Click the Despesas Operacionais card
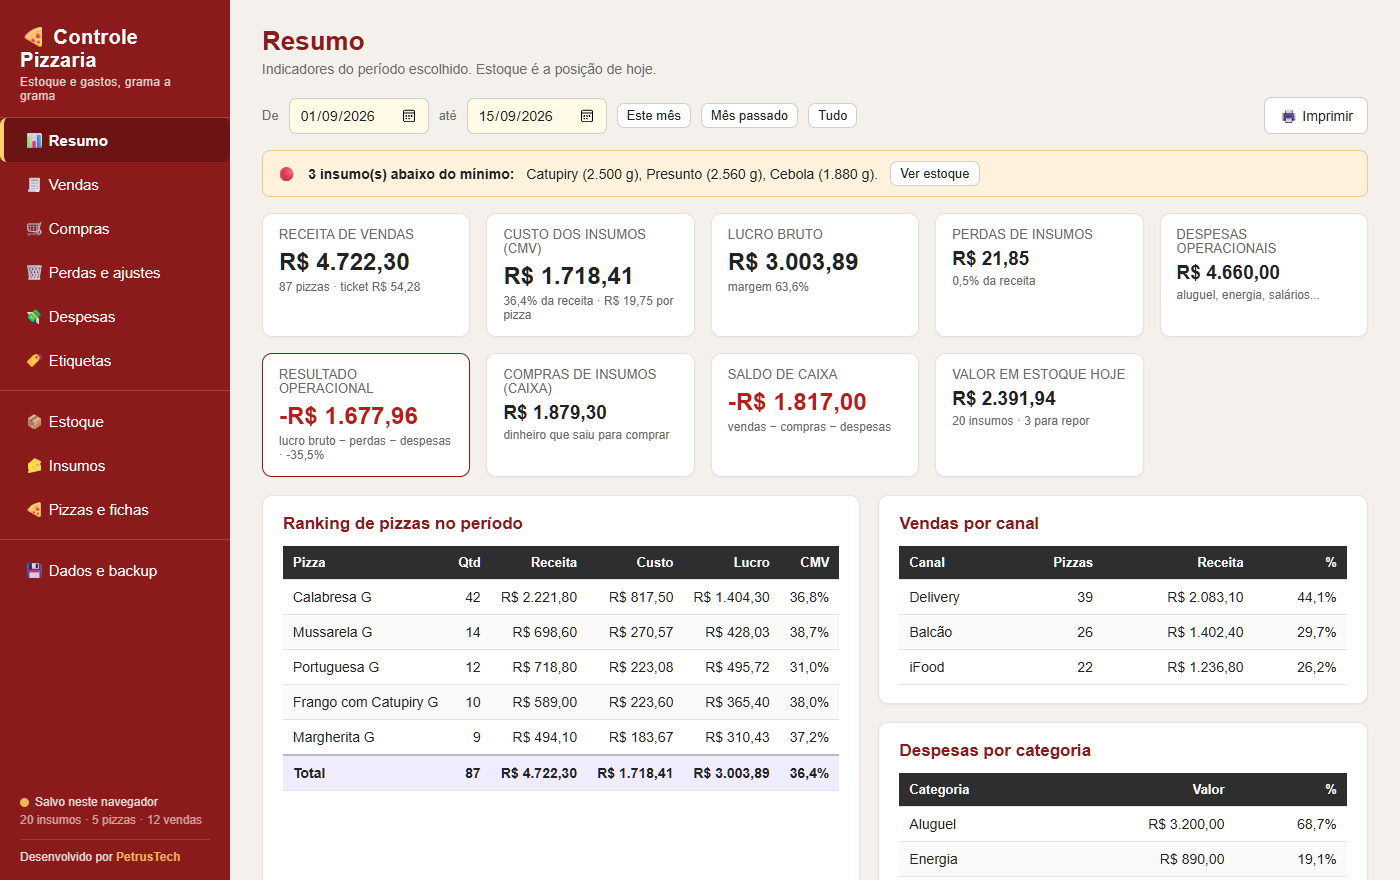Image resolution: width=1400 pixels, height=880 pixels. pos(1264,275)
